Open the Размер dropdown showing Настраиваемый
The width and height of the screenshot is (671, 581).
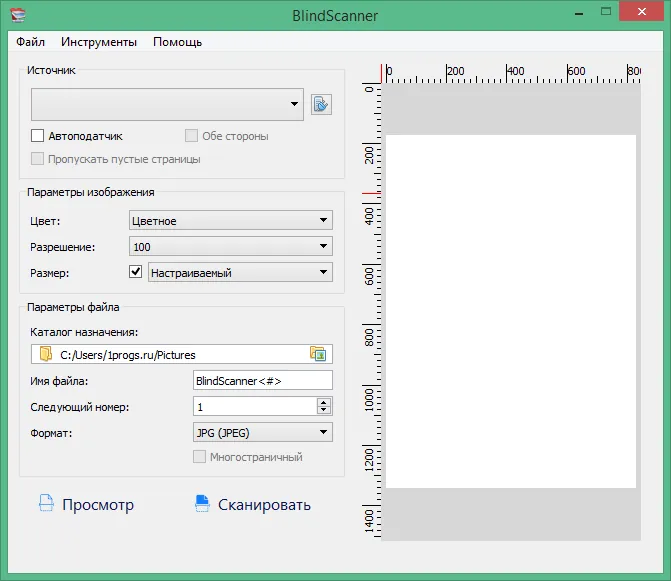tap(240, 272)
